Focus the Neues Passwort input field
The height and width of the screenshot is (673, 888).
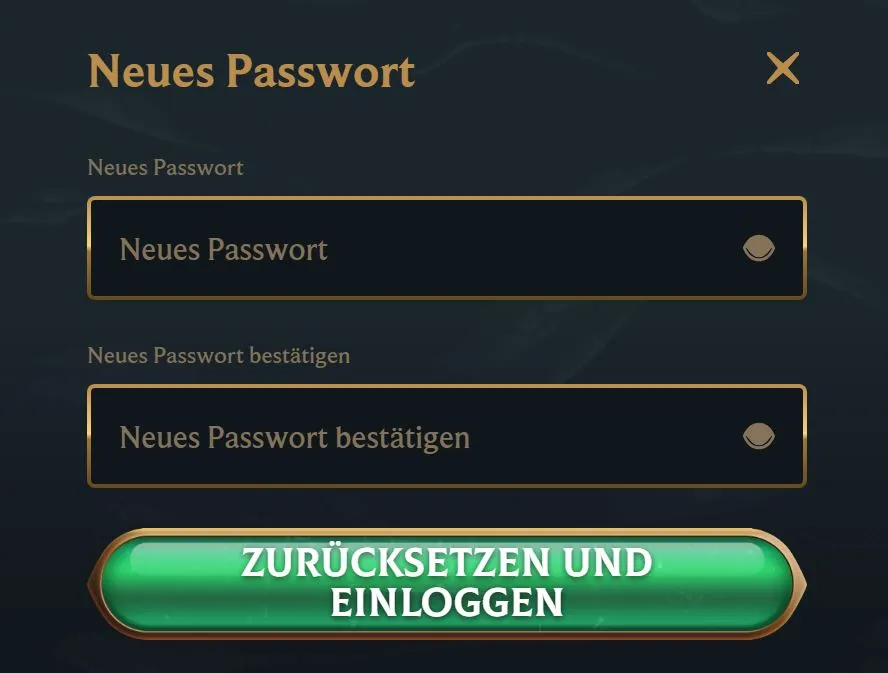pos(447,248)
